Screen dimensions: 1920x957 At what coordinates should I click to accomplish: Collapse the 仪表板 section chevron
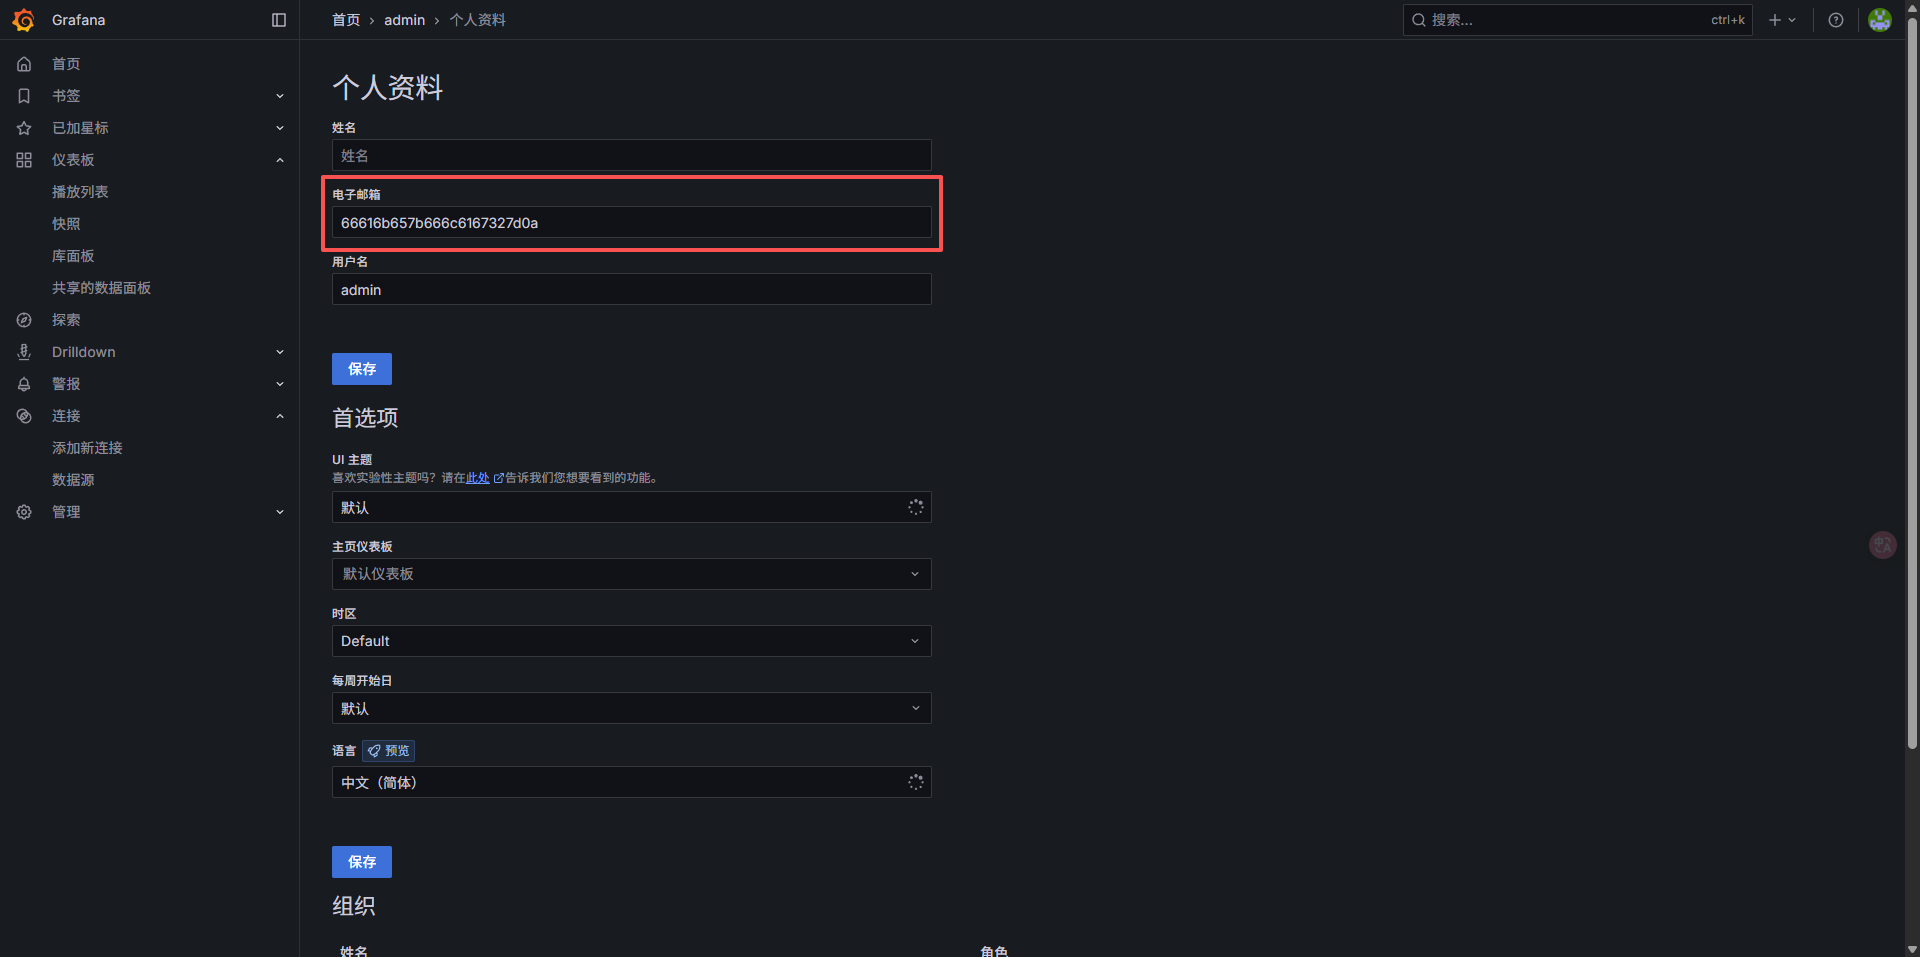280,160
